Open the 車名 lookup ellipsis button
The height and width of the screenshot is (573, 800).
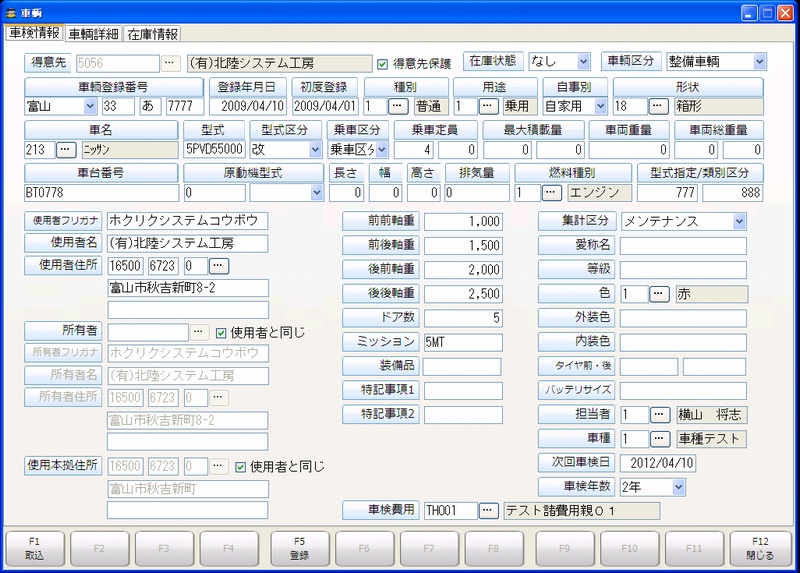pos(66,149)
